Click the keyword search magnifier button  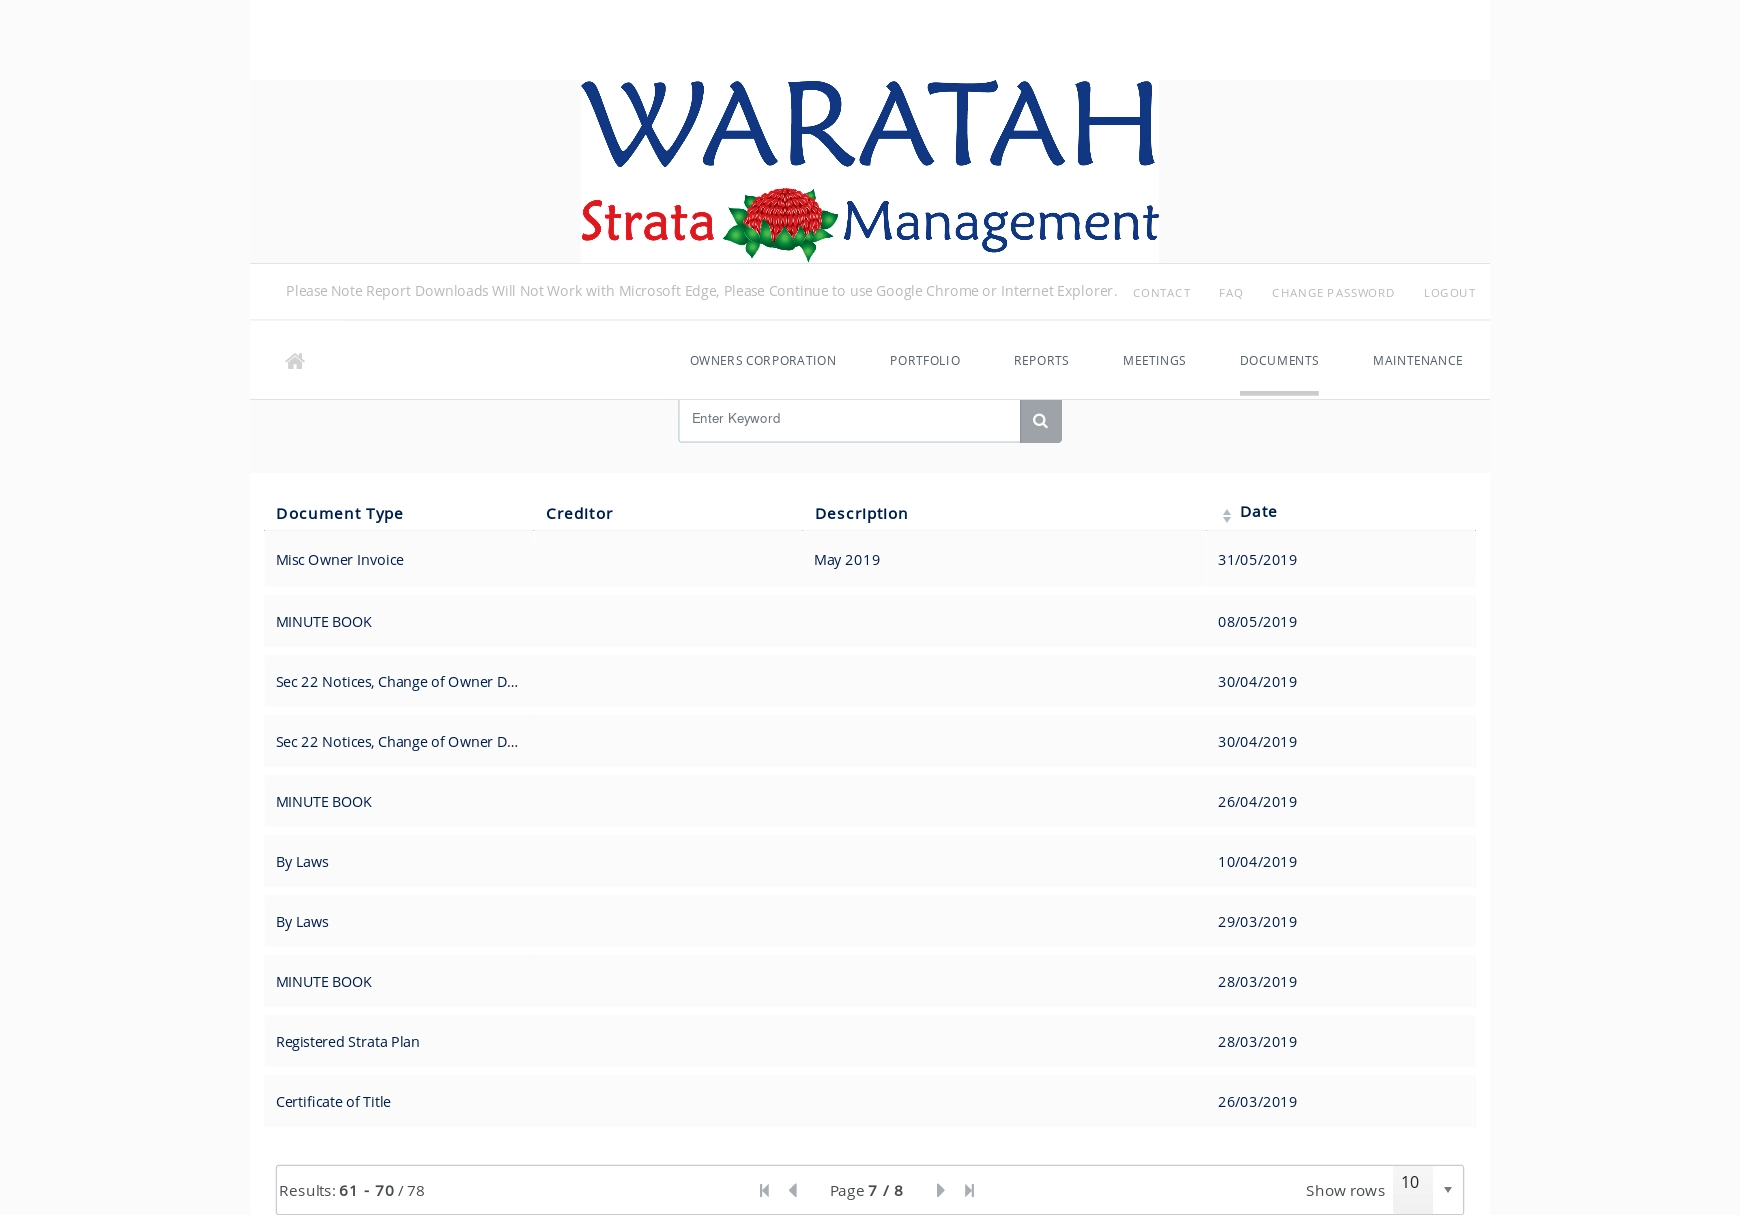point(1040,421)
